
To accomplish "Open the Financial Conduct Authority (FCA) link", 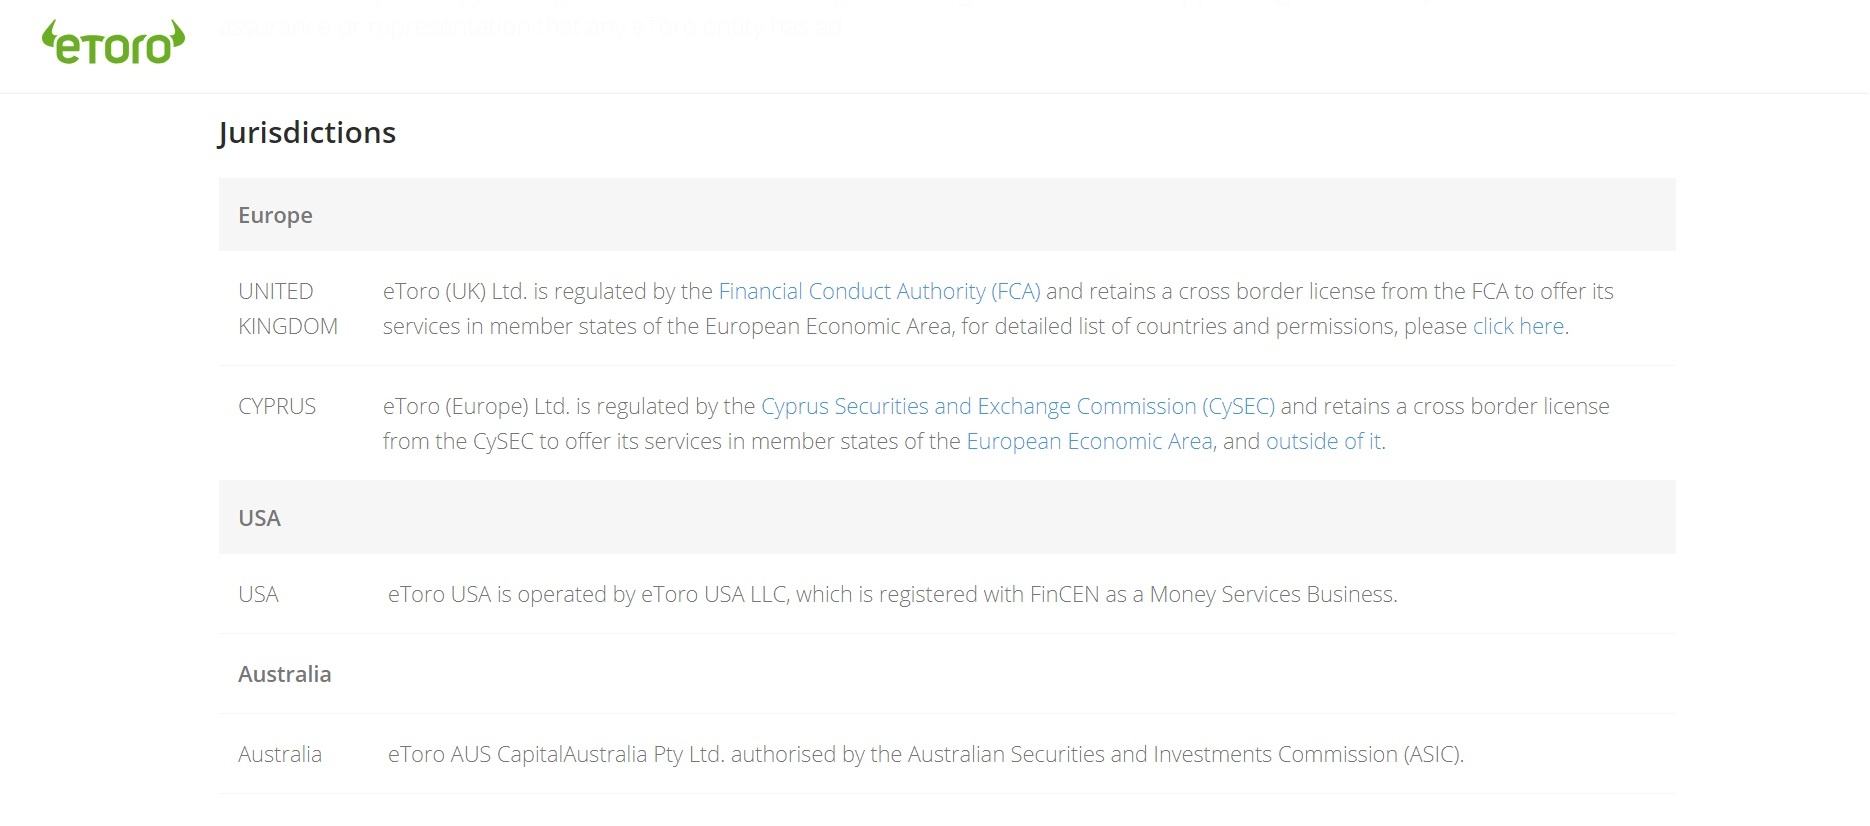I will tap(879, 291).
